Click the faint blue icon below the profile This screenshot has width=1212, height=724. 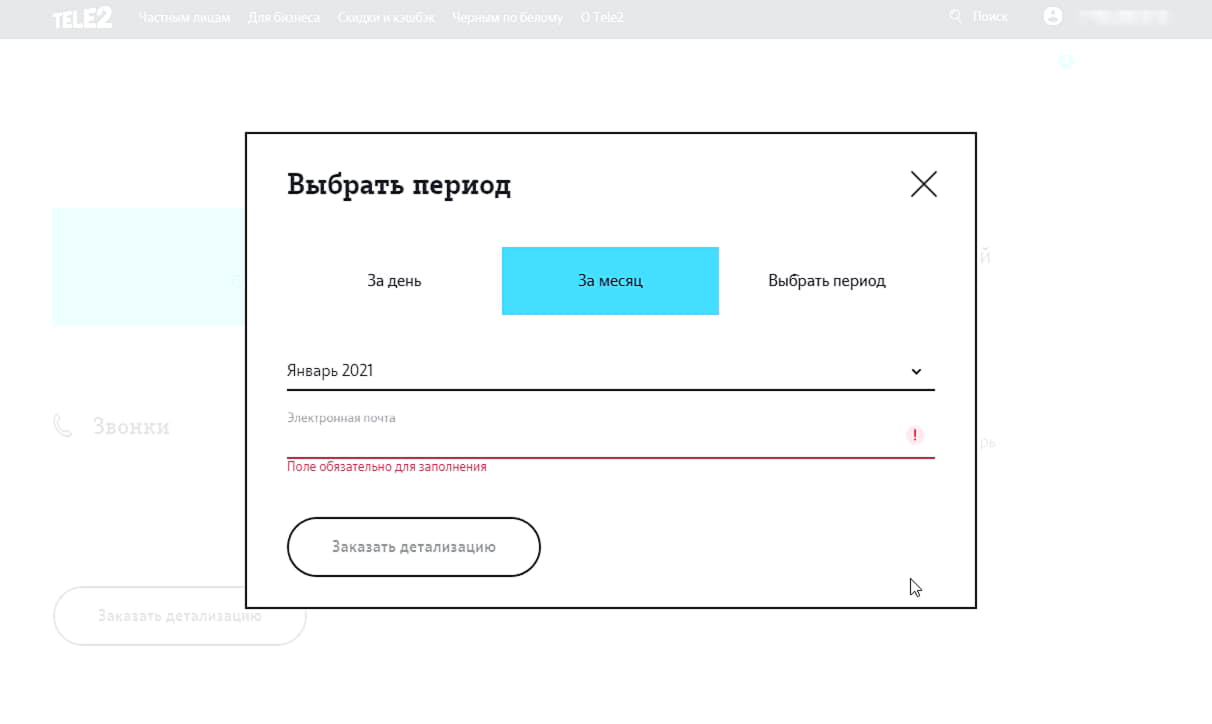pos(1066,62)
